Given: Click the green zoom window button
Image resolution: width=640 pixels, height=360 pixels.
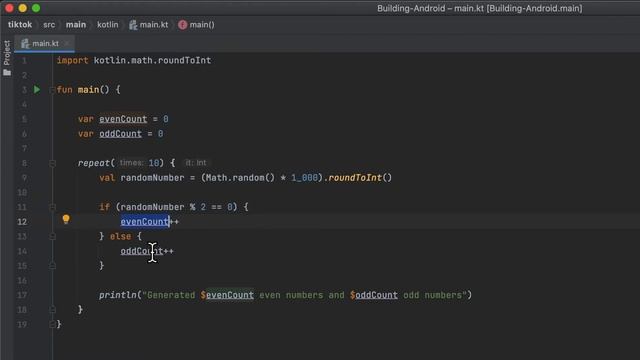Looking at the screenshot, I should (36, 8).
